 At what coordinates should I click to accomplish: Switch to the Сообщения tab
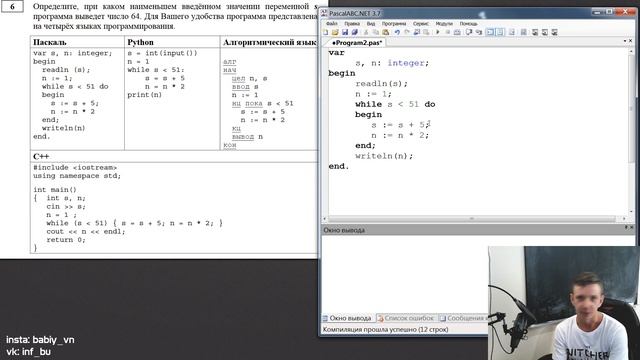tap(463, 318)
